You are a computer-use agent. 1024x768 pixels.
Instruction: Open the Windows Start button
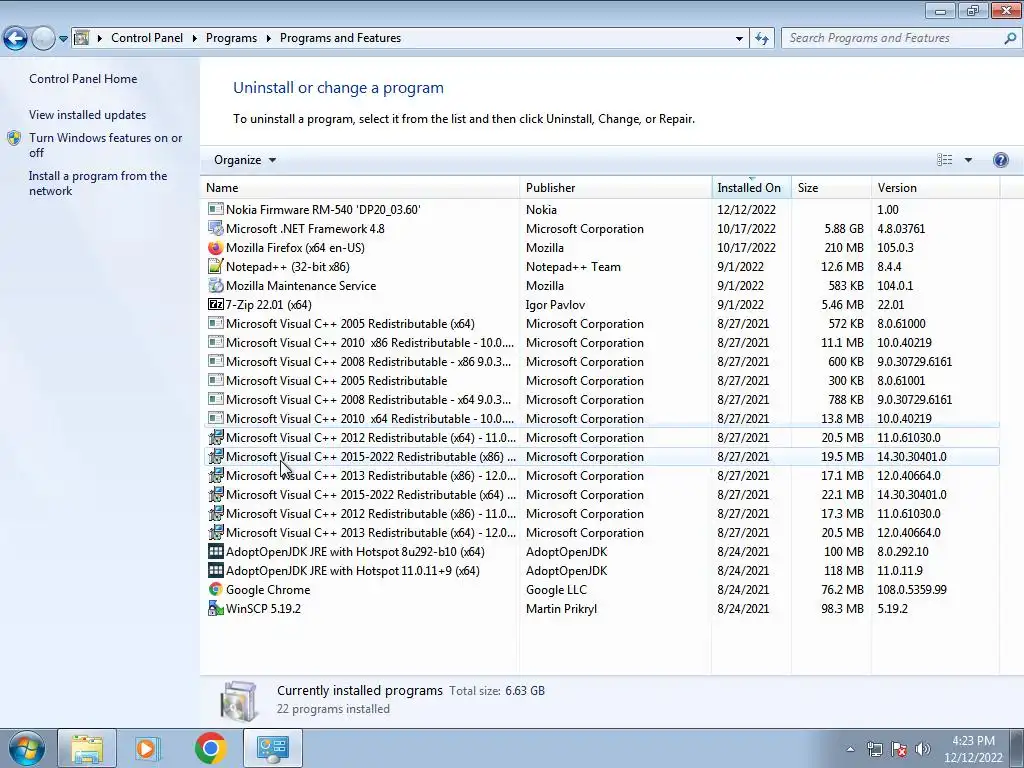26,748
